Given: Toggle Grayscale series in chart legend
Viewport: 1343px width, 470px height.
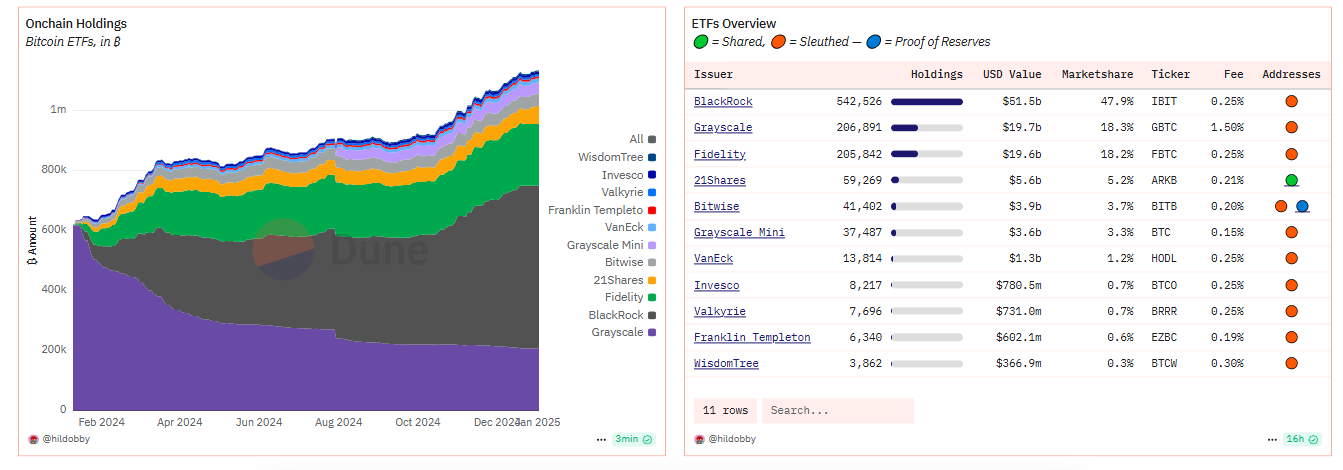Looking at the screenshot, I should click(x=624, y=332).
